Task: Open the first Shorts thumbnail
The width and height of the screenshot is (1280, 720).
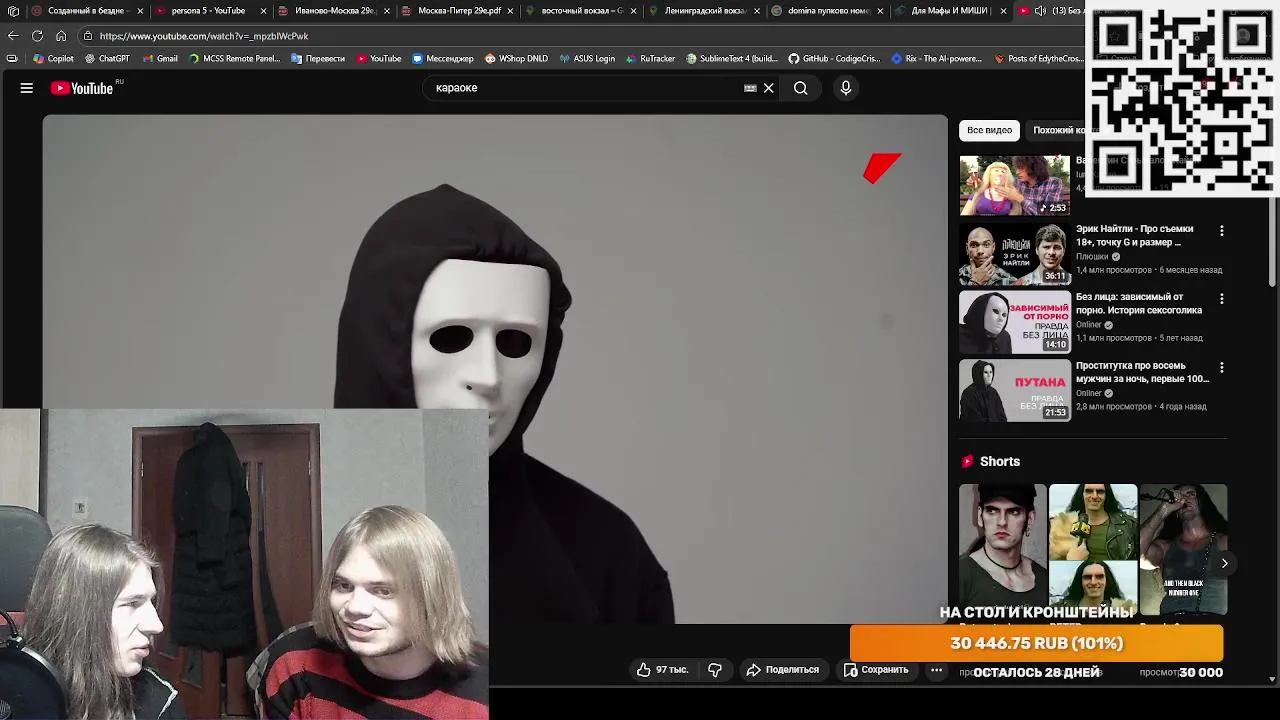Action: click(1003, 549)
